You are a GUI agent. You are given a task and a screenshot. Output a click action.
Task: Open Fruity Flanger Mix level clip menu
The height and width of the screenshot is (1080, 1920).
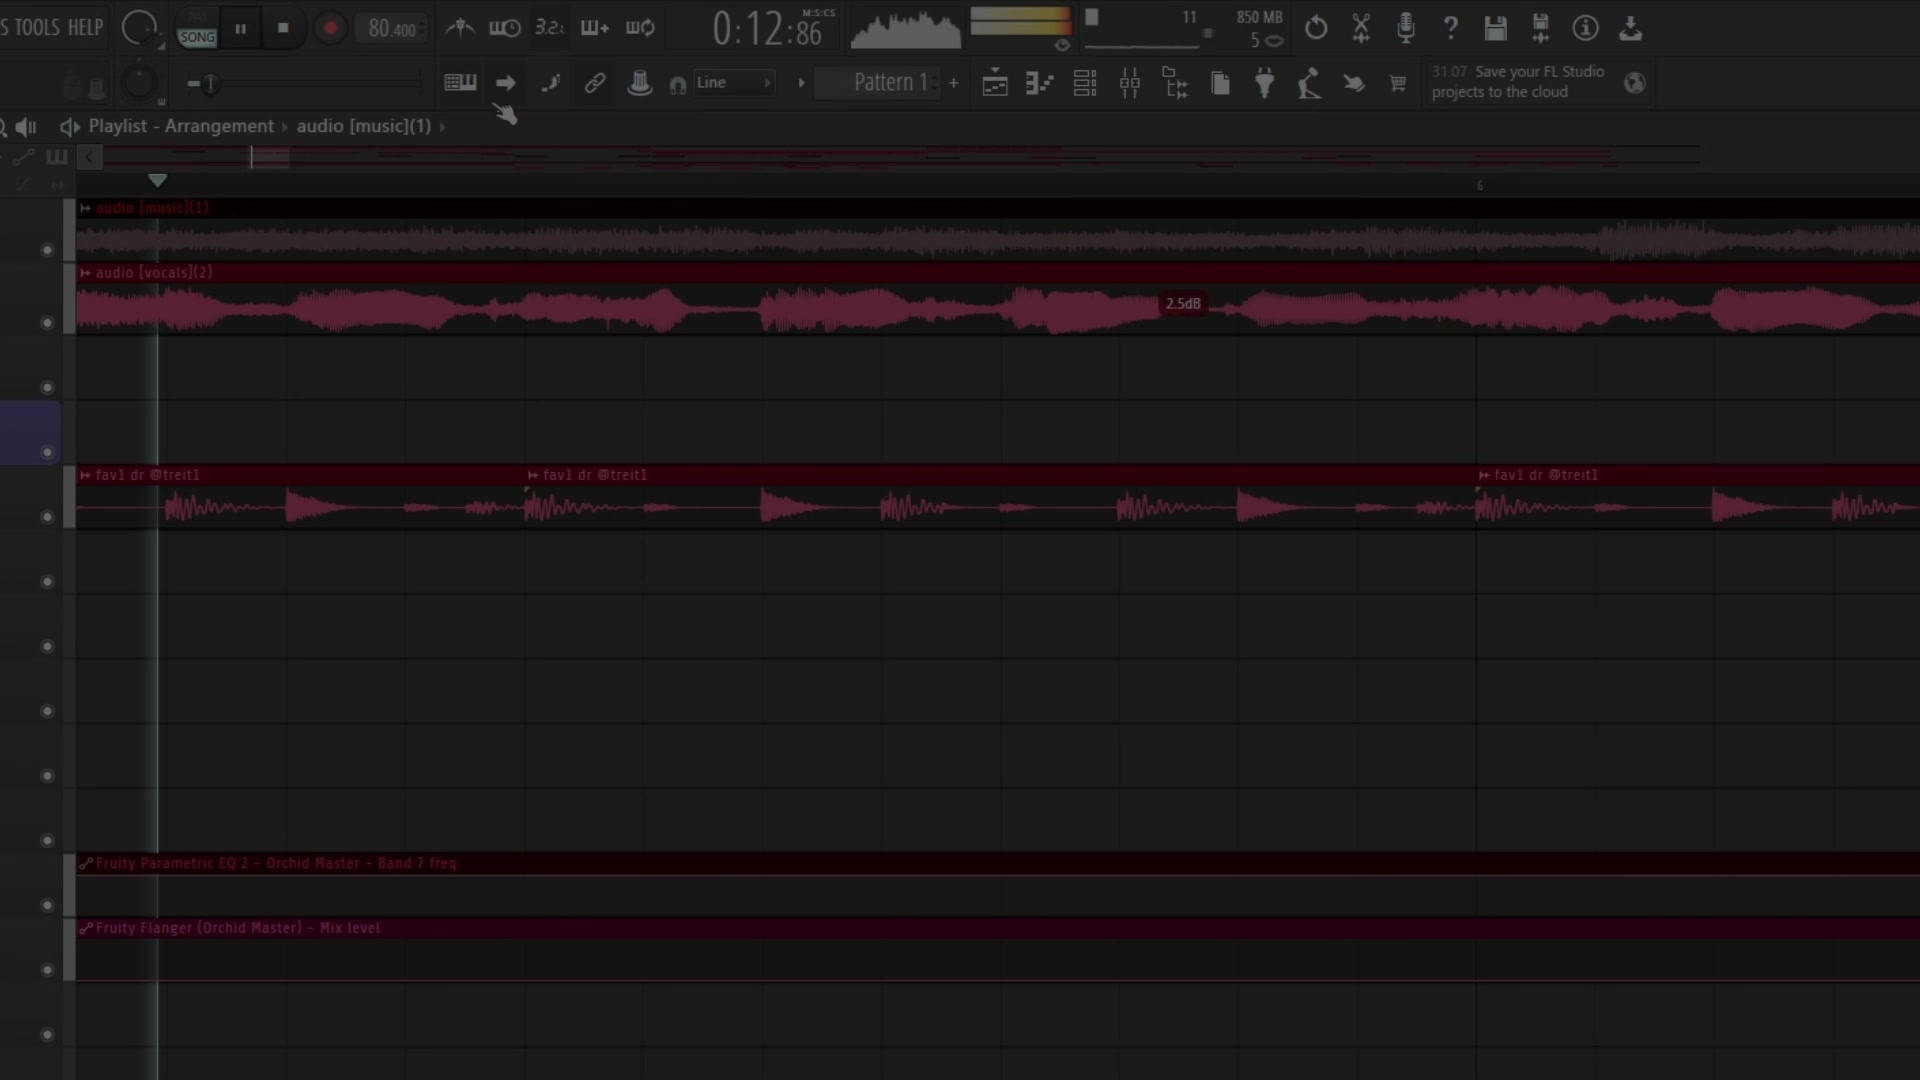(86, 928)
